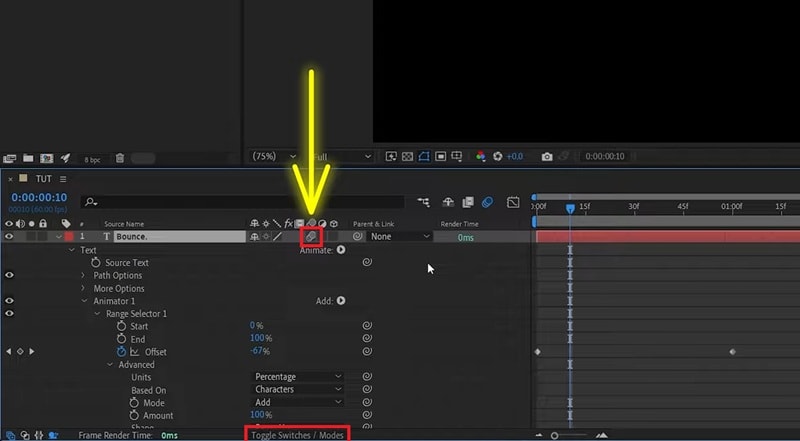The width and height of the screenshot is (800, 441).
Task: Open the 75% magnification dropdown
Action: (x=274, y=157)
